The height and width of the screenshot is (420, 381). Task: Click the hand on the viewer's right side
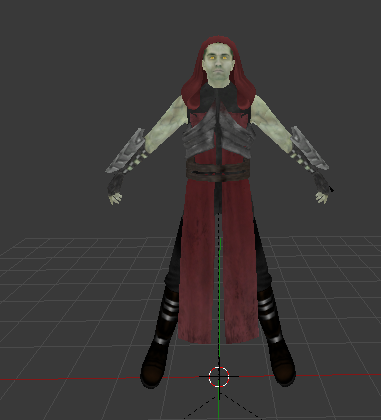(322, 197)
